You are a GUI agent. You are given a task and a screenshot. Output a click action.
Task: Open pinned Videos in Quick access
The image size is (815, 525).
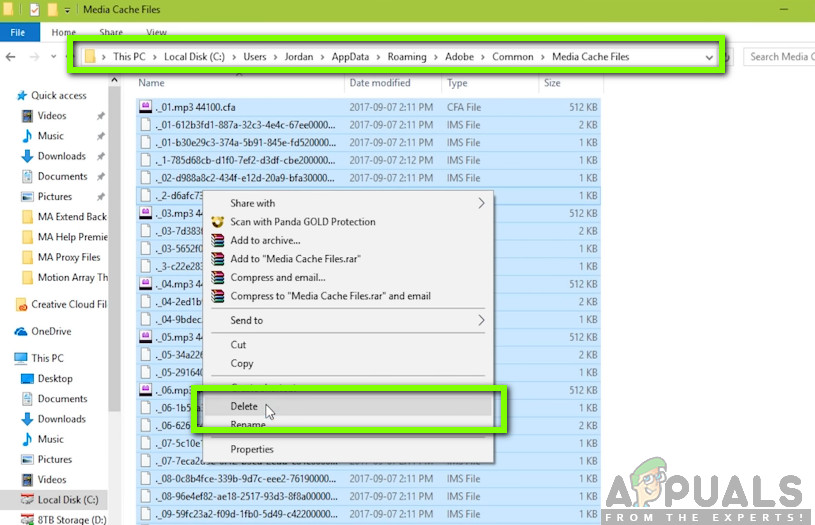coord(52,116)
